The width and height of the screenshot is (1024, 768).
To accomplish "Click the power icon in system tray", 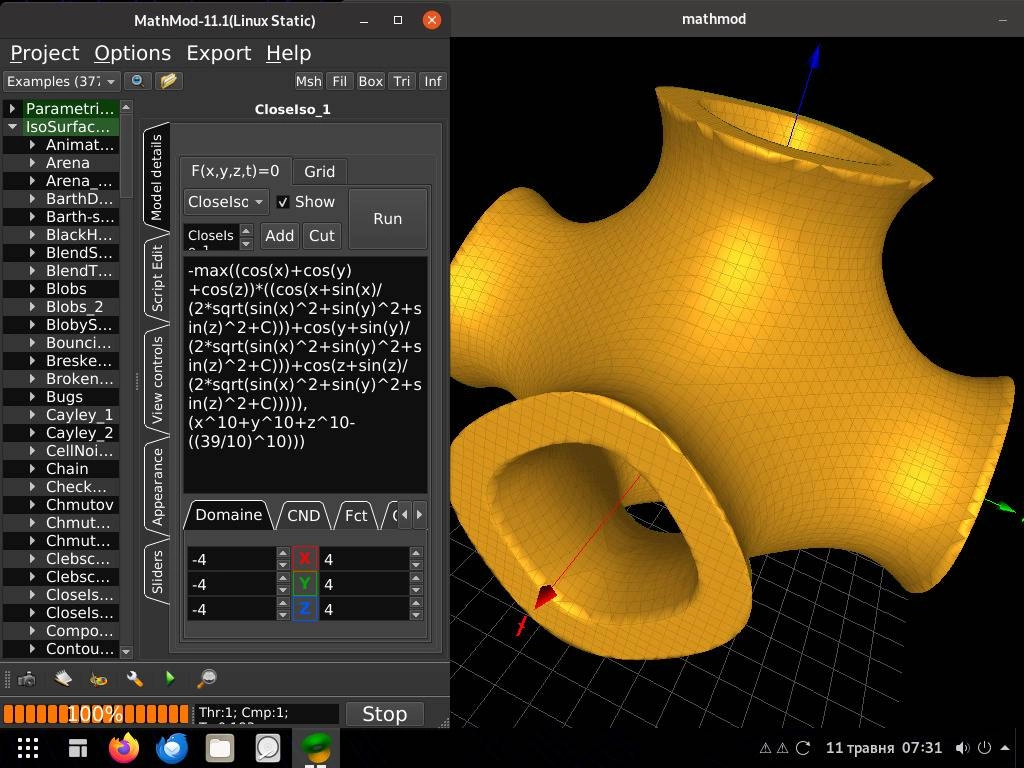I will pos(984,748).
